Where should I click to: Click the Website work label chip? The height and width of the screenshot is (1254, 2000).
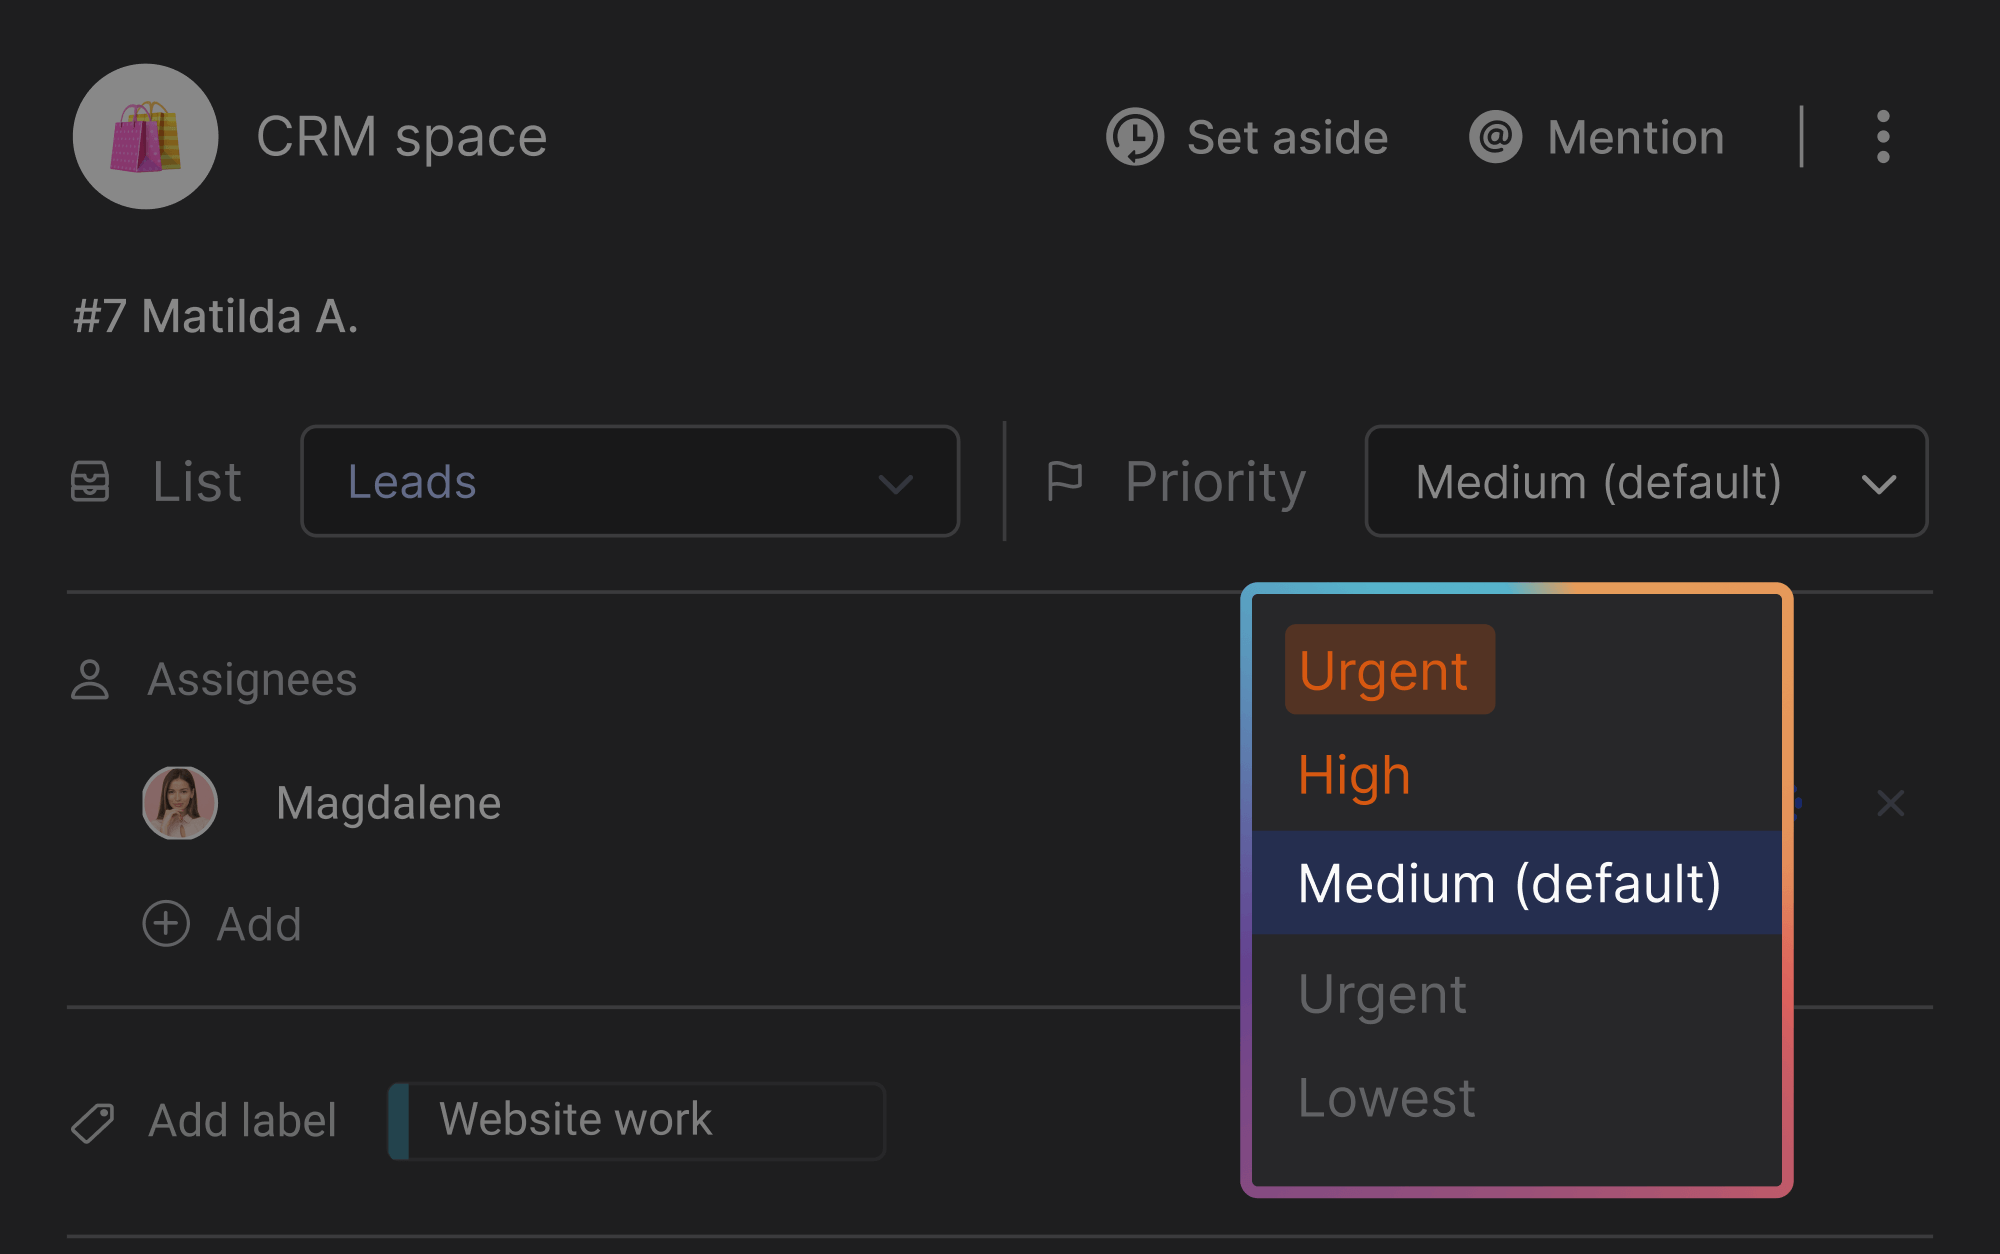pyautogui.click(x=637, y=1121)
